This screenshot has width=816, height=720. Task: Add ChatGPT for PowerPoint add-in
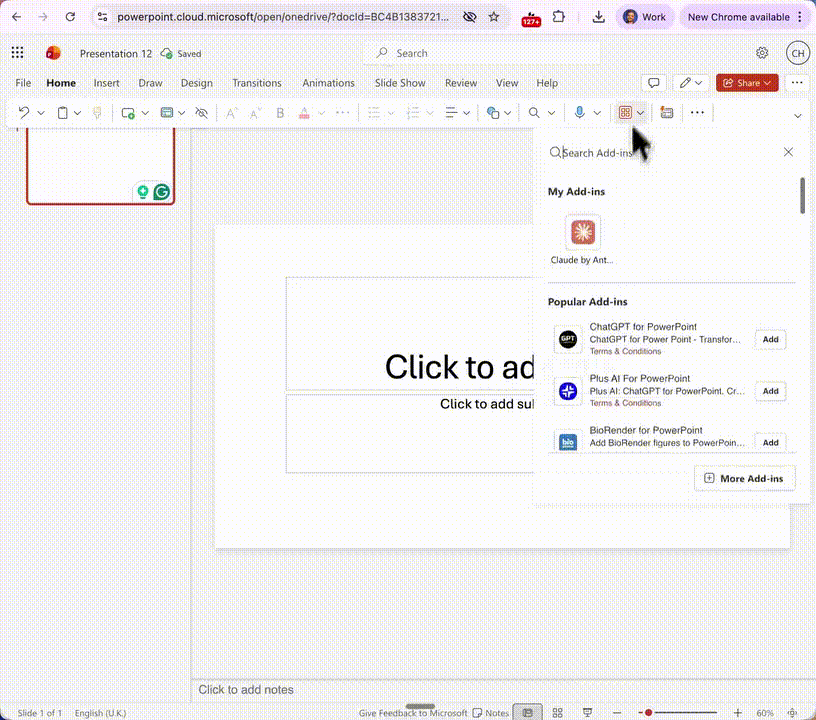coord(770,339)
